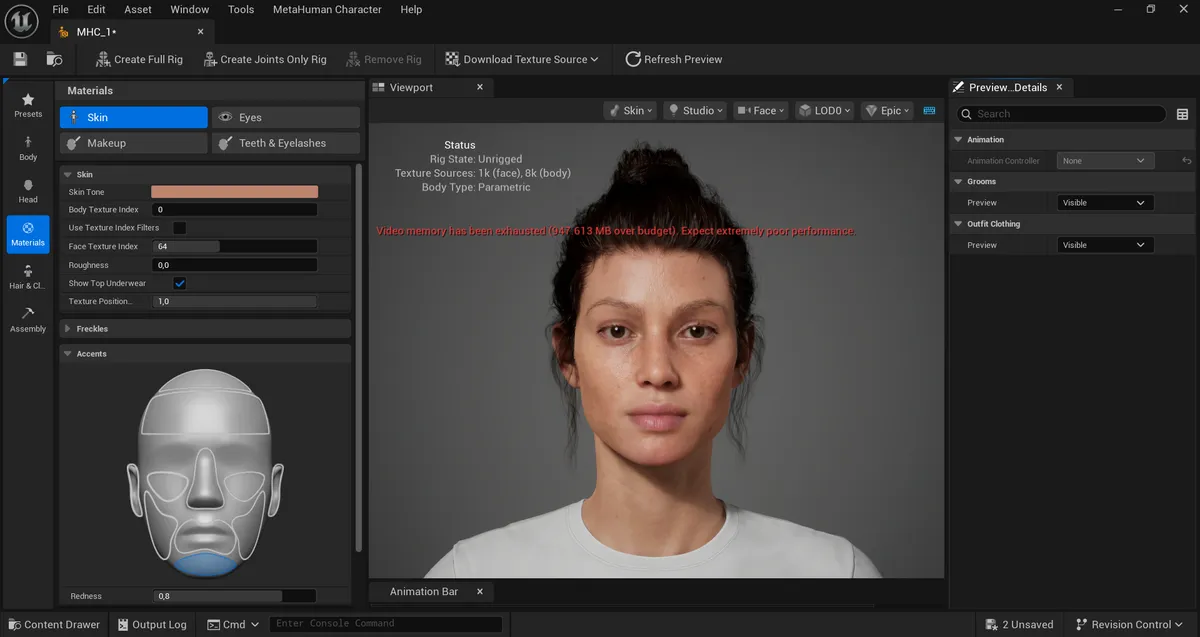Open the Skin Tone color swatch
Viewport: 1200px width, 637px height.
point(234,191)
